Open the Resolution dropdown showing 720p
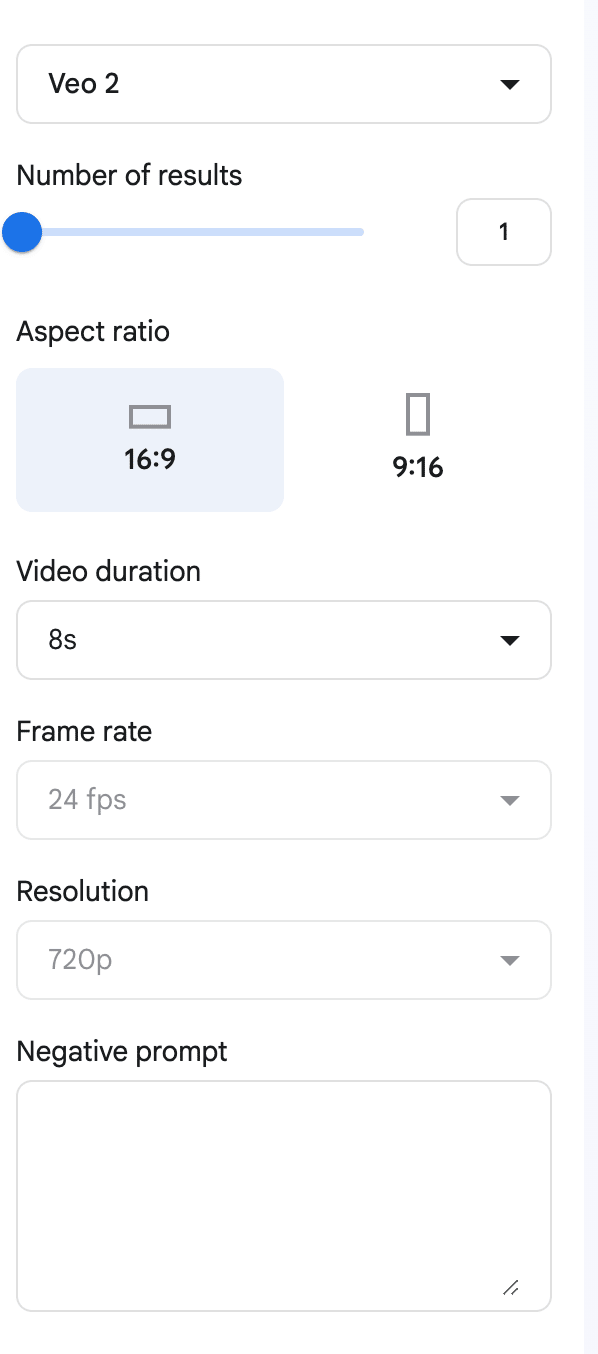This screenshot has height=1354, width=598. tap(284, 960)
